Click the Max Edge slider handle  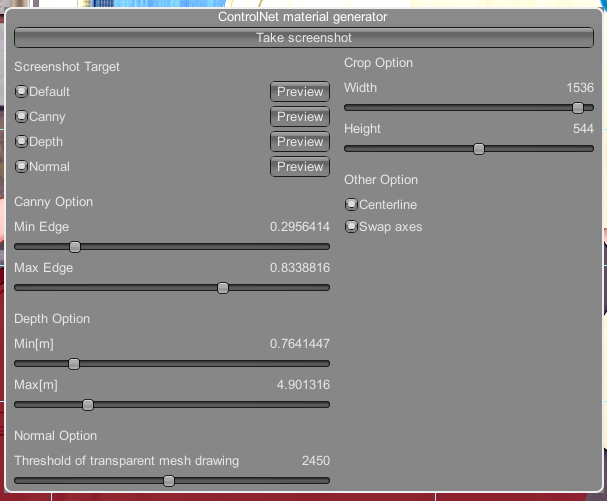(x=223, y=288)
